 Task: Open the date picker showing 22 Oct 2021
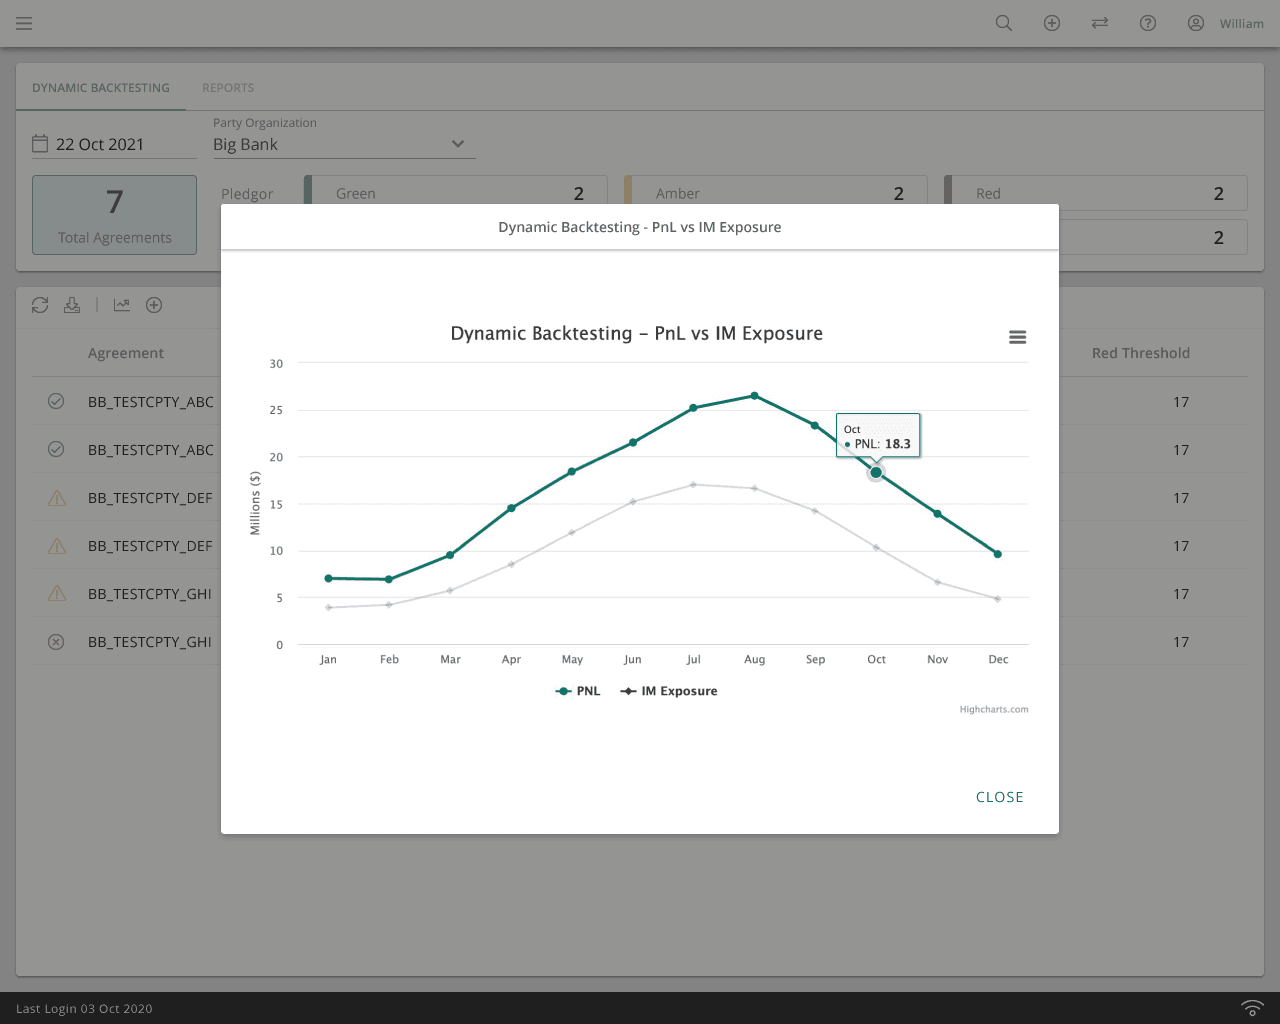[x=100, y=144]
